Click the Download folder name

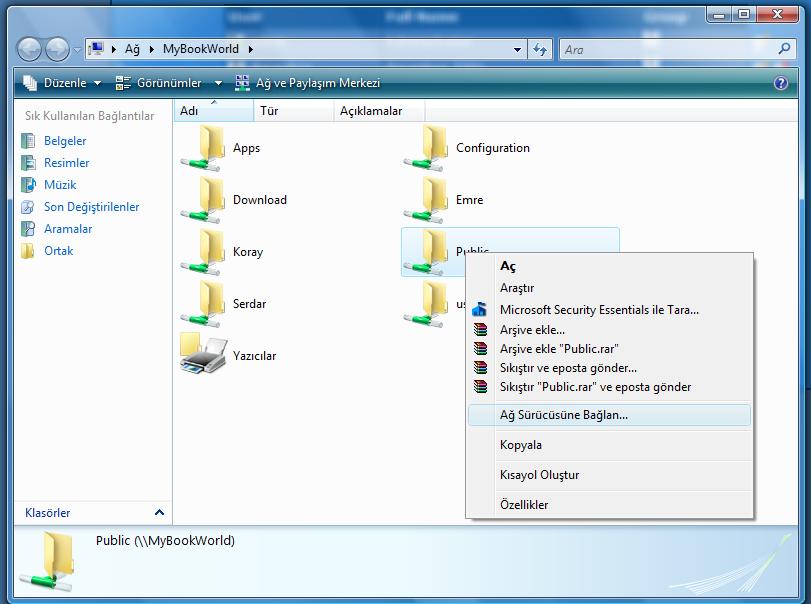[260, 200]
